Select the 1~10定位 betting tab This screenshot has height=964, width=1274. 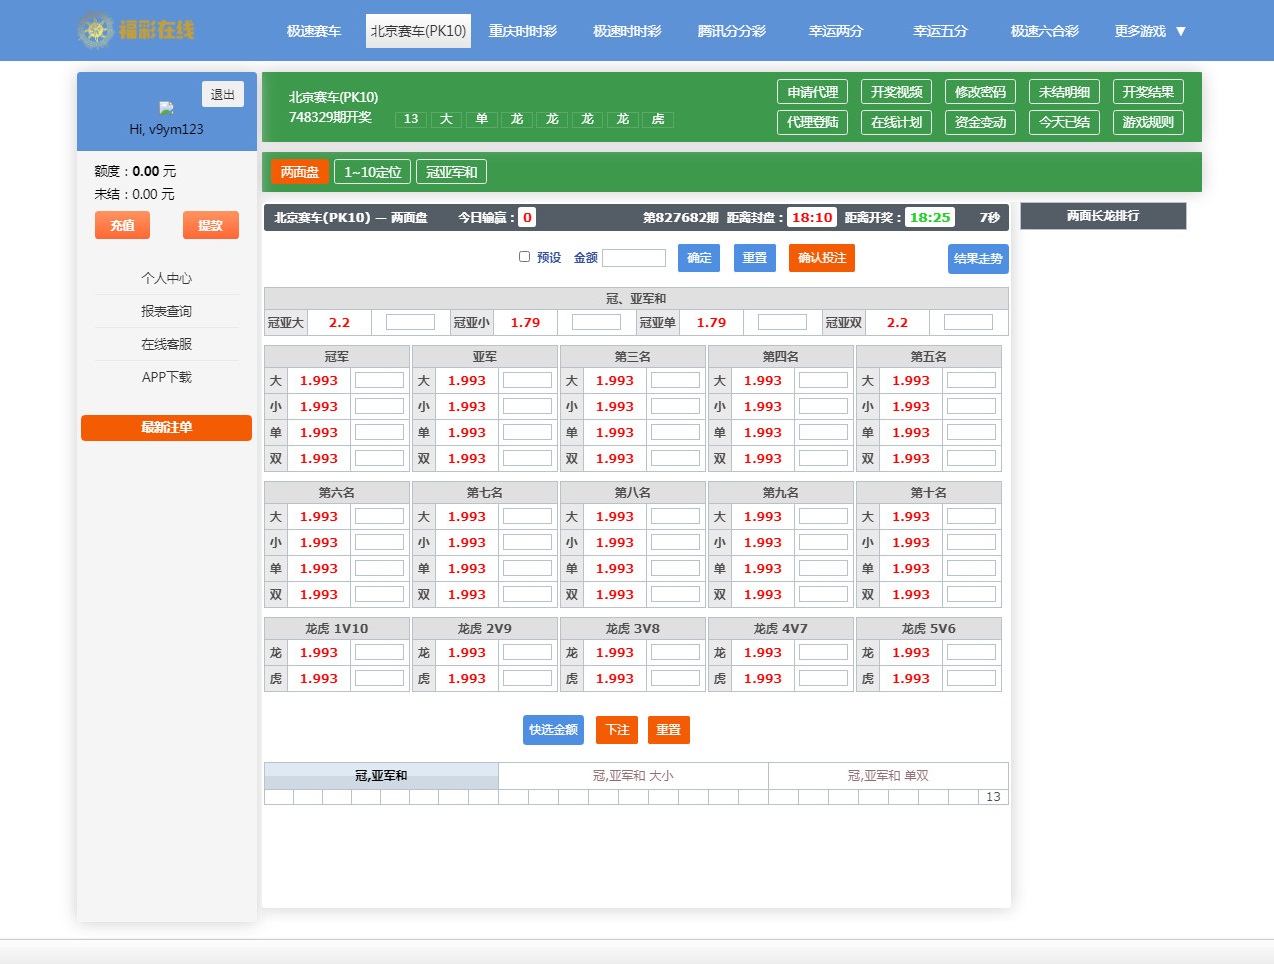click(x=372, y=172)
